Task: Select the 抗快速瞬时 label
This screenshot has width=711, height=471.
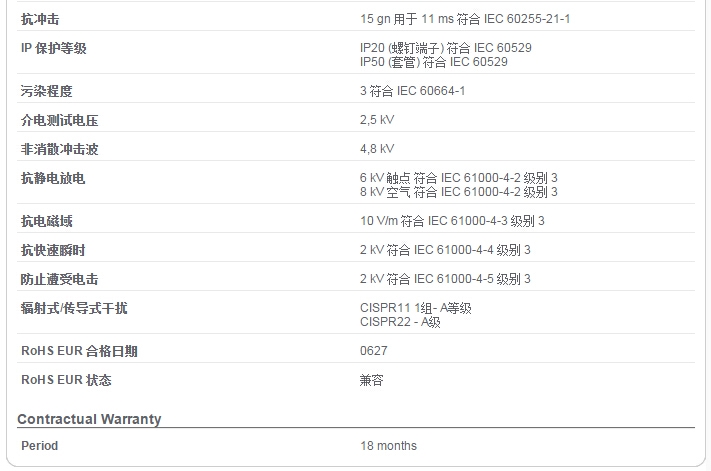Action: pos(53,250)
